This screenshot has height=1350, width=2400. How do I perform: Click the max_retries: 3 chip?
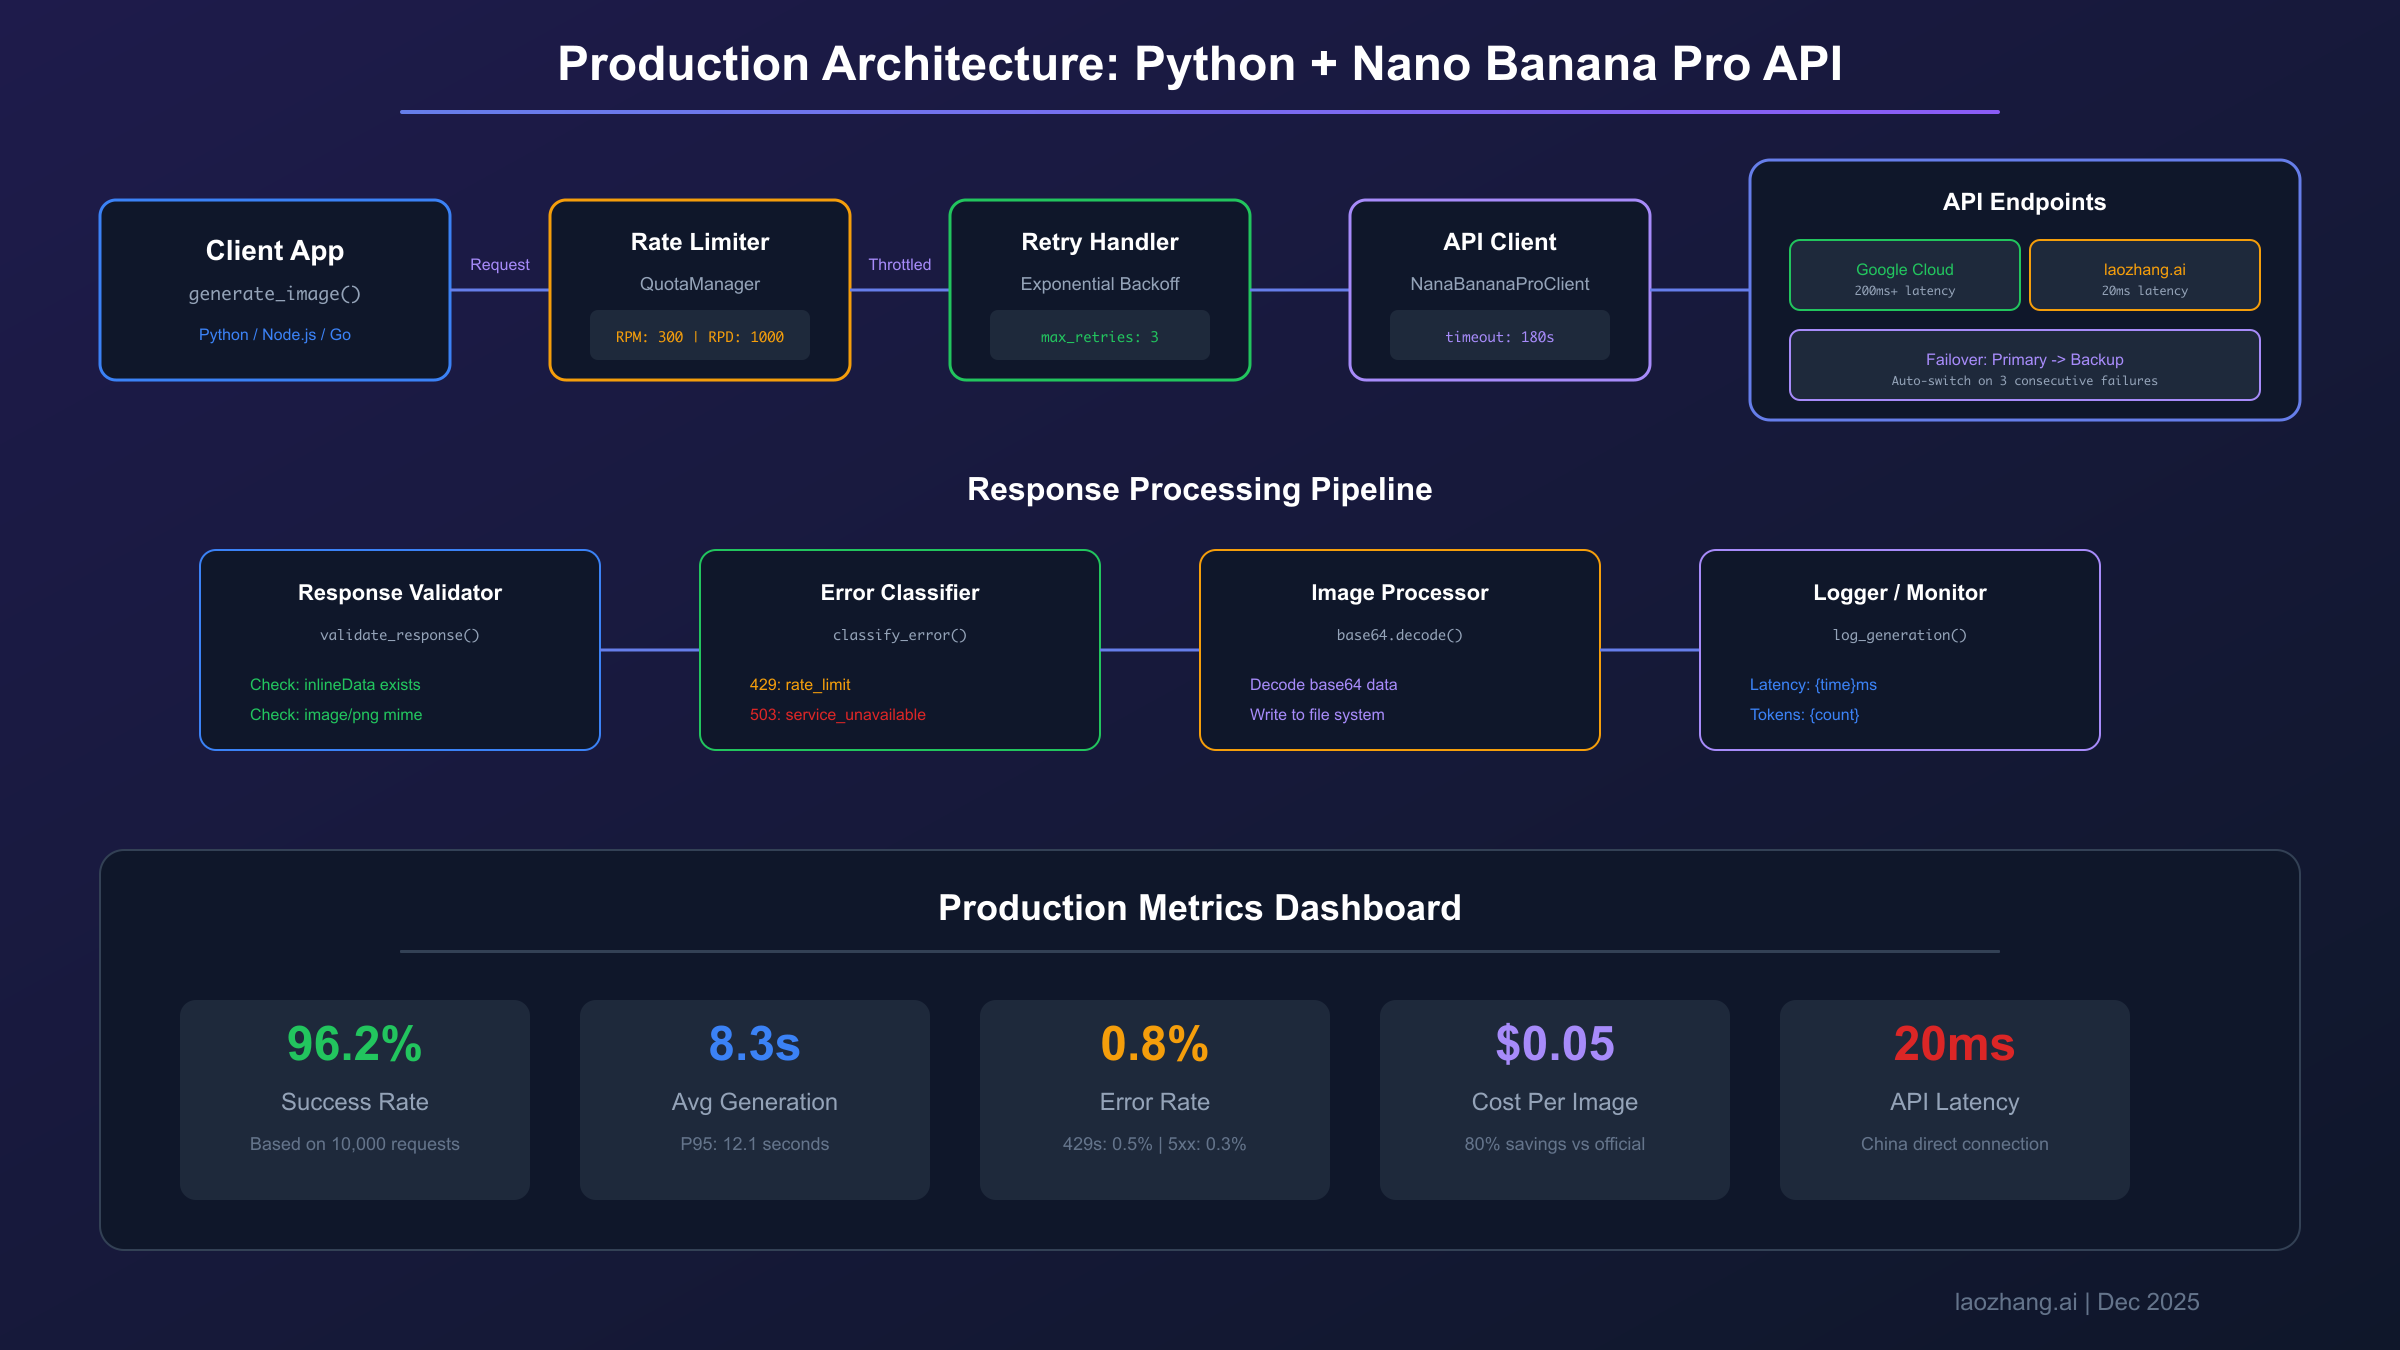coord(1100,336)
